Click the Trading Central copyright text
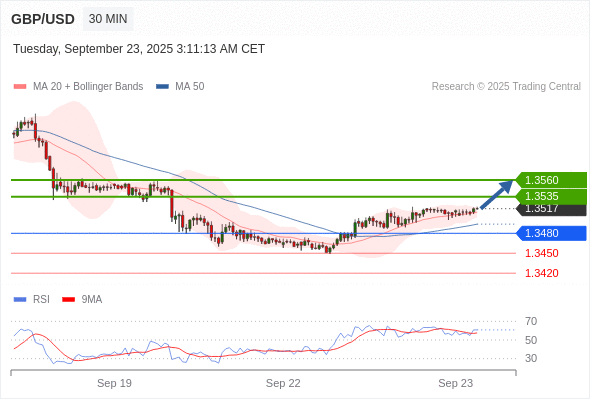 (x=506, y=87)
